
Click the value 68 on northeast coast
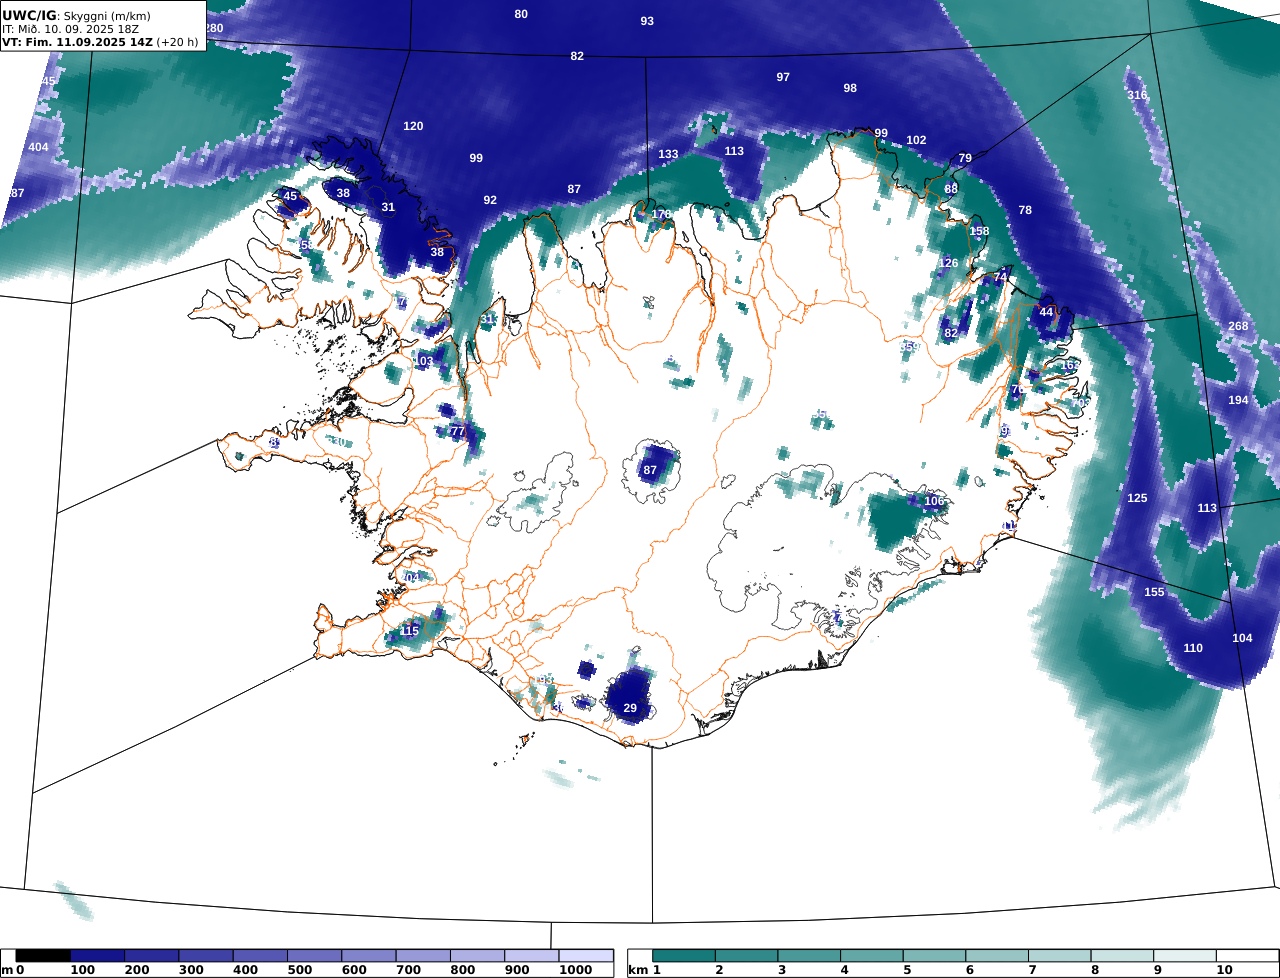coord(951,189)
